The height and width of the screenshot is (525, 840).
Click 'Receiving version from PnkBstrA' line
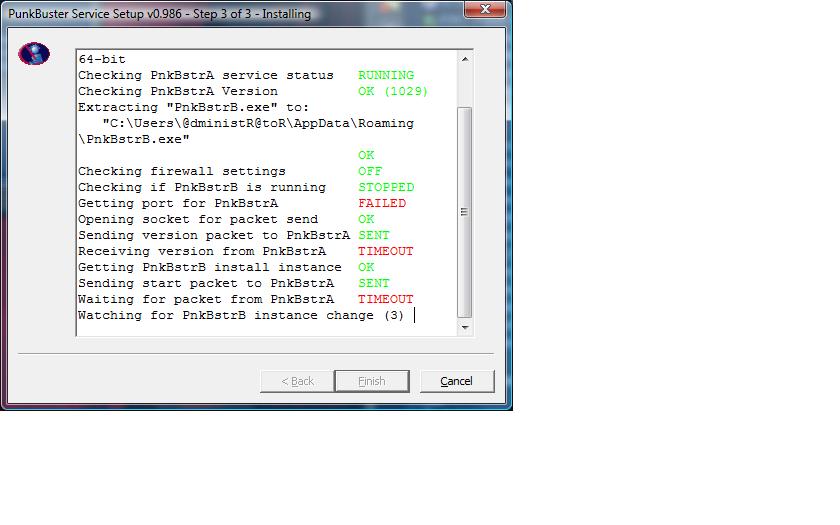click(x=202, y=251)
